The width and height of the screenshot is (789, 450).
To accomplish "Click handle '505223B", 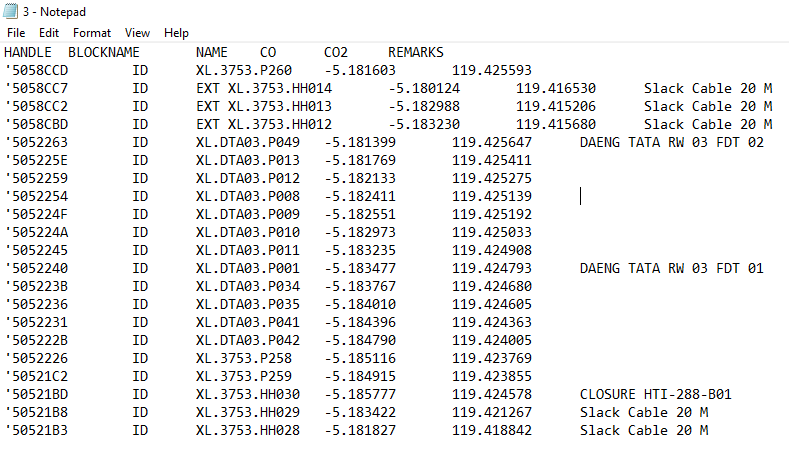I will 36,286.
